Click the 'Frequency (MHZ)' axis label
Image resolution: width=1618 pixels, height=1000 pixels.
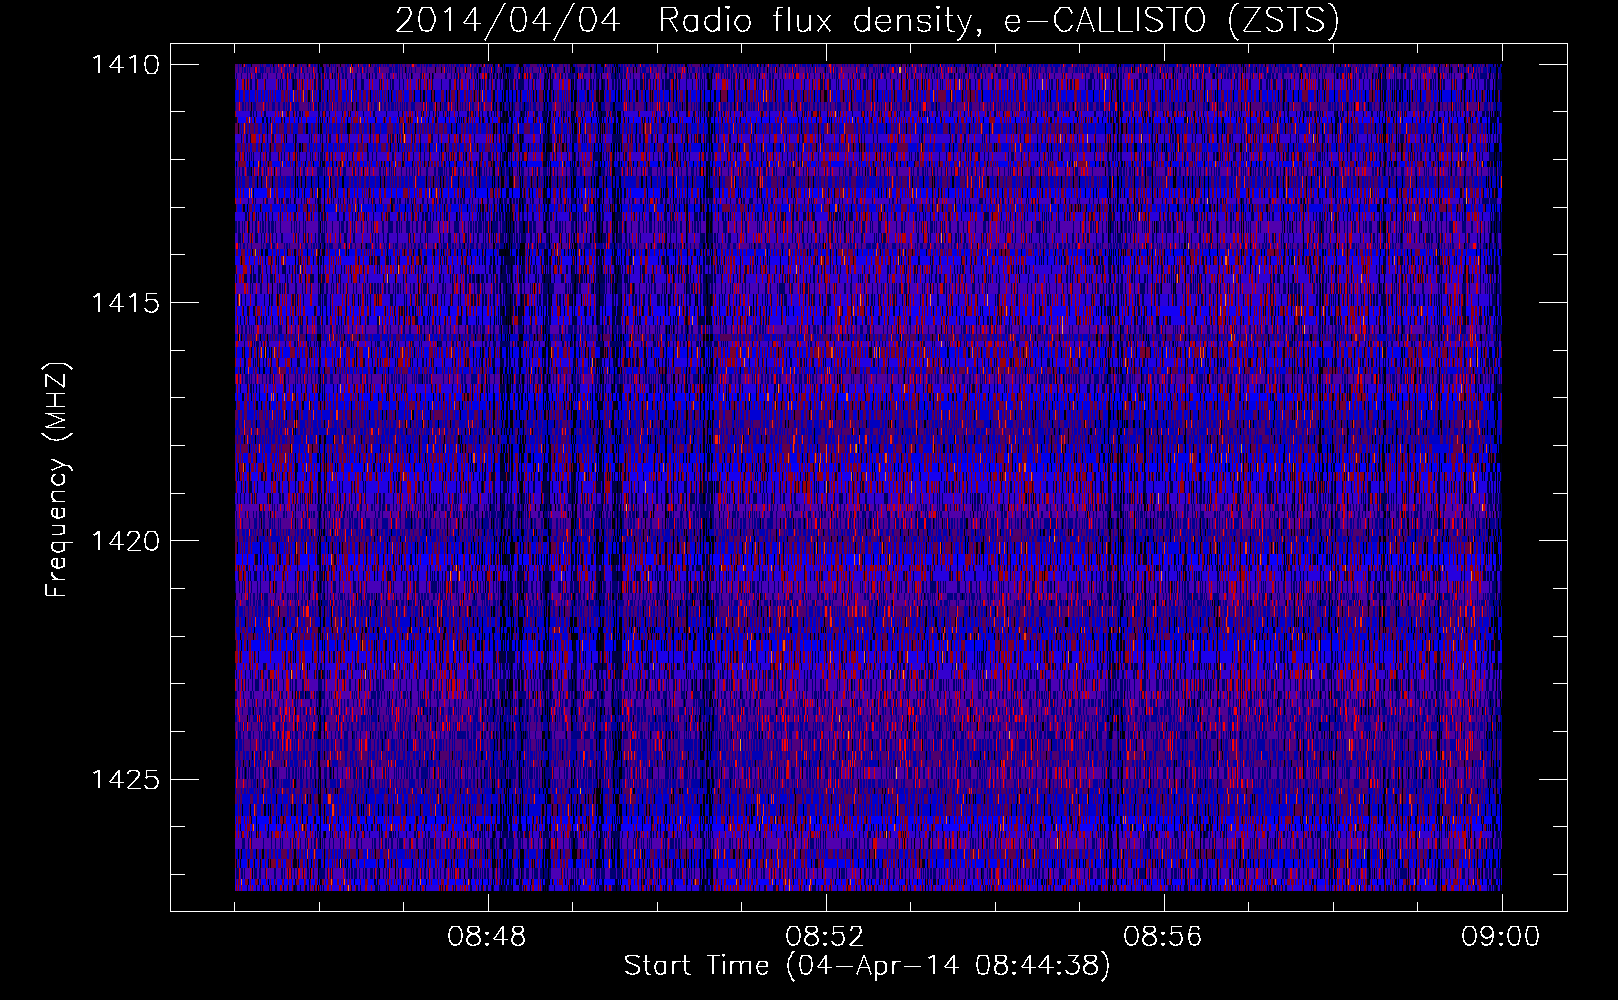tap(57, 480)
